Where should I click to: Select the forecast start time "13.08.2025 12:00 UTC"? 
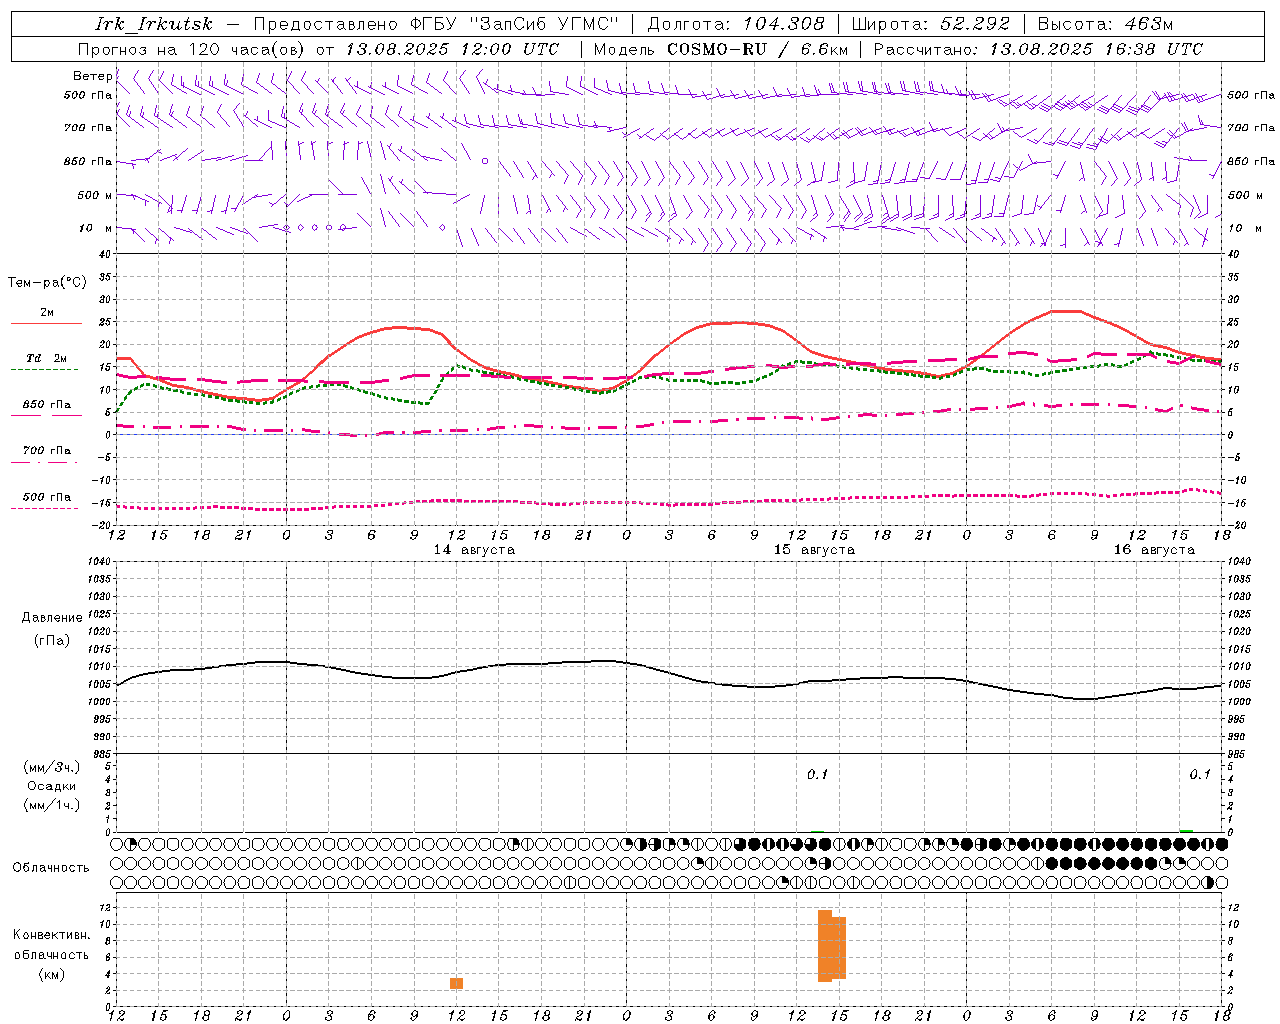coord(453,49)
